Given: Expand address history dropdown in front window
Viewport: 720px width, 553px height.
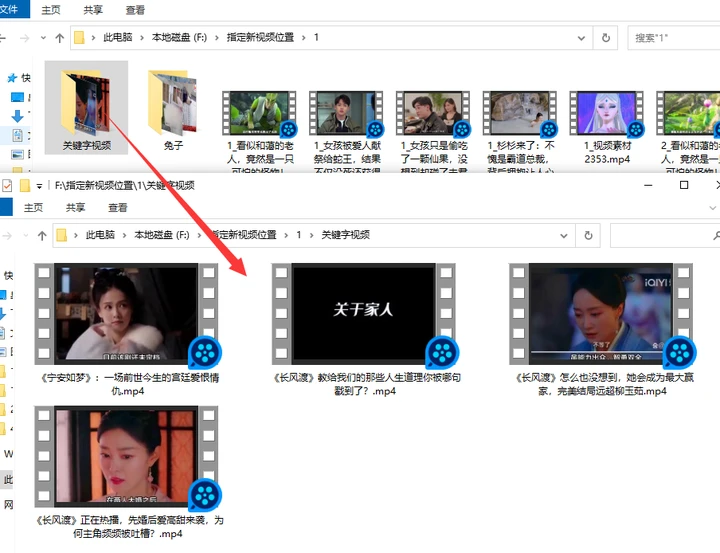Looking at the screenshot, I should [564, 236].
